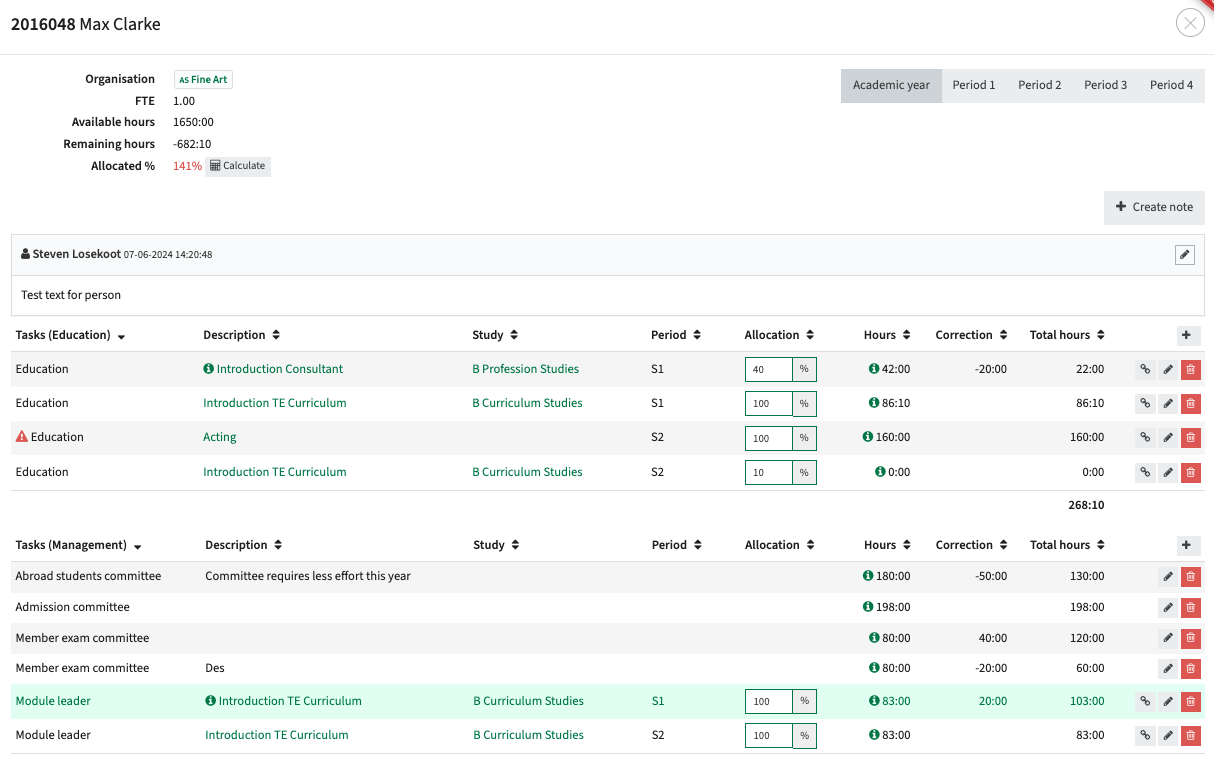Edit the Member exam committee Des row
The height and width of the screenshot is (763, 1214).
pos(1167,669)
